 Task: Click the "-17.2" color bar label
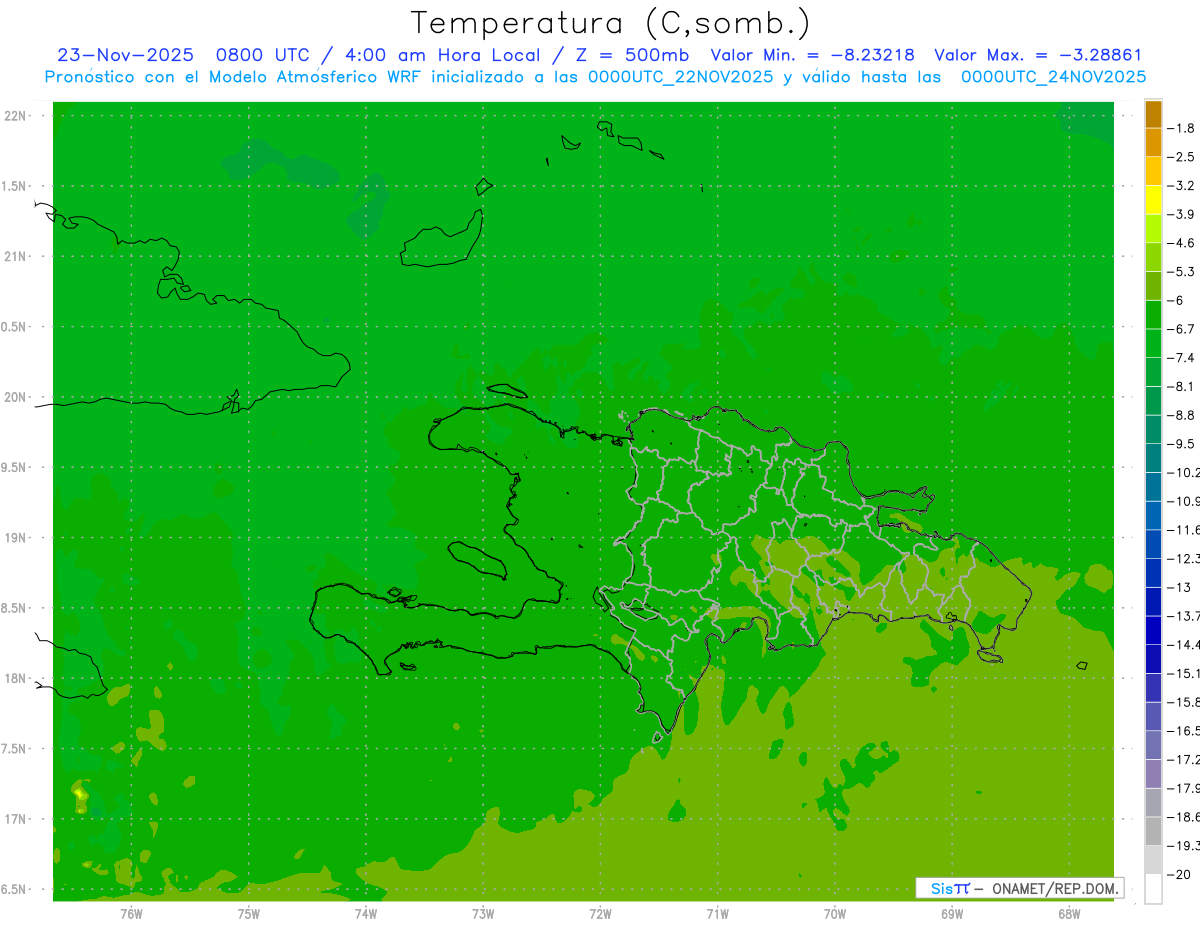click(1183, 760)
